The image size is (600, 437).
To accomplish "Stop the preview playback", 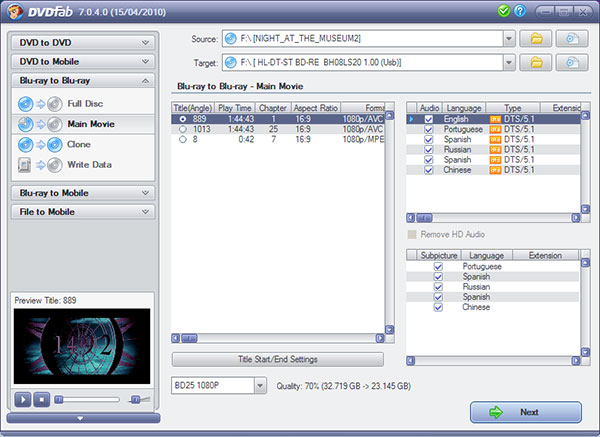I will [x=42, y=400].
